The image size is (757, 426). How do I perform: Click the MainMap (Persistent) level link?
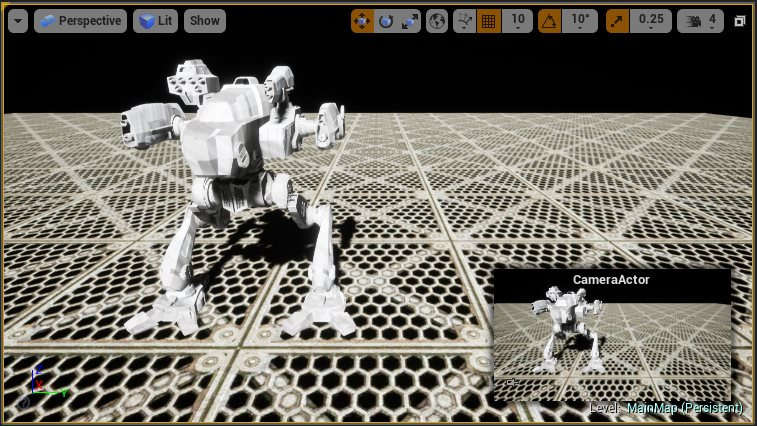[x=685, y=408]
